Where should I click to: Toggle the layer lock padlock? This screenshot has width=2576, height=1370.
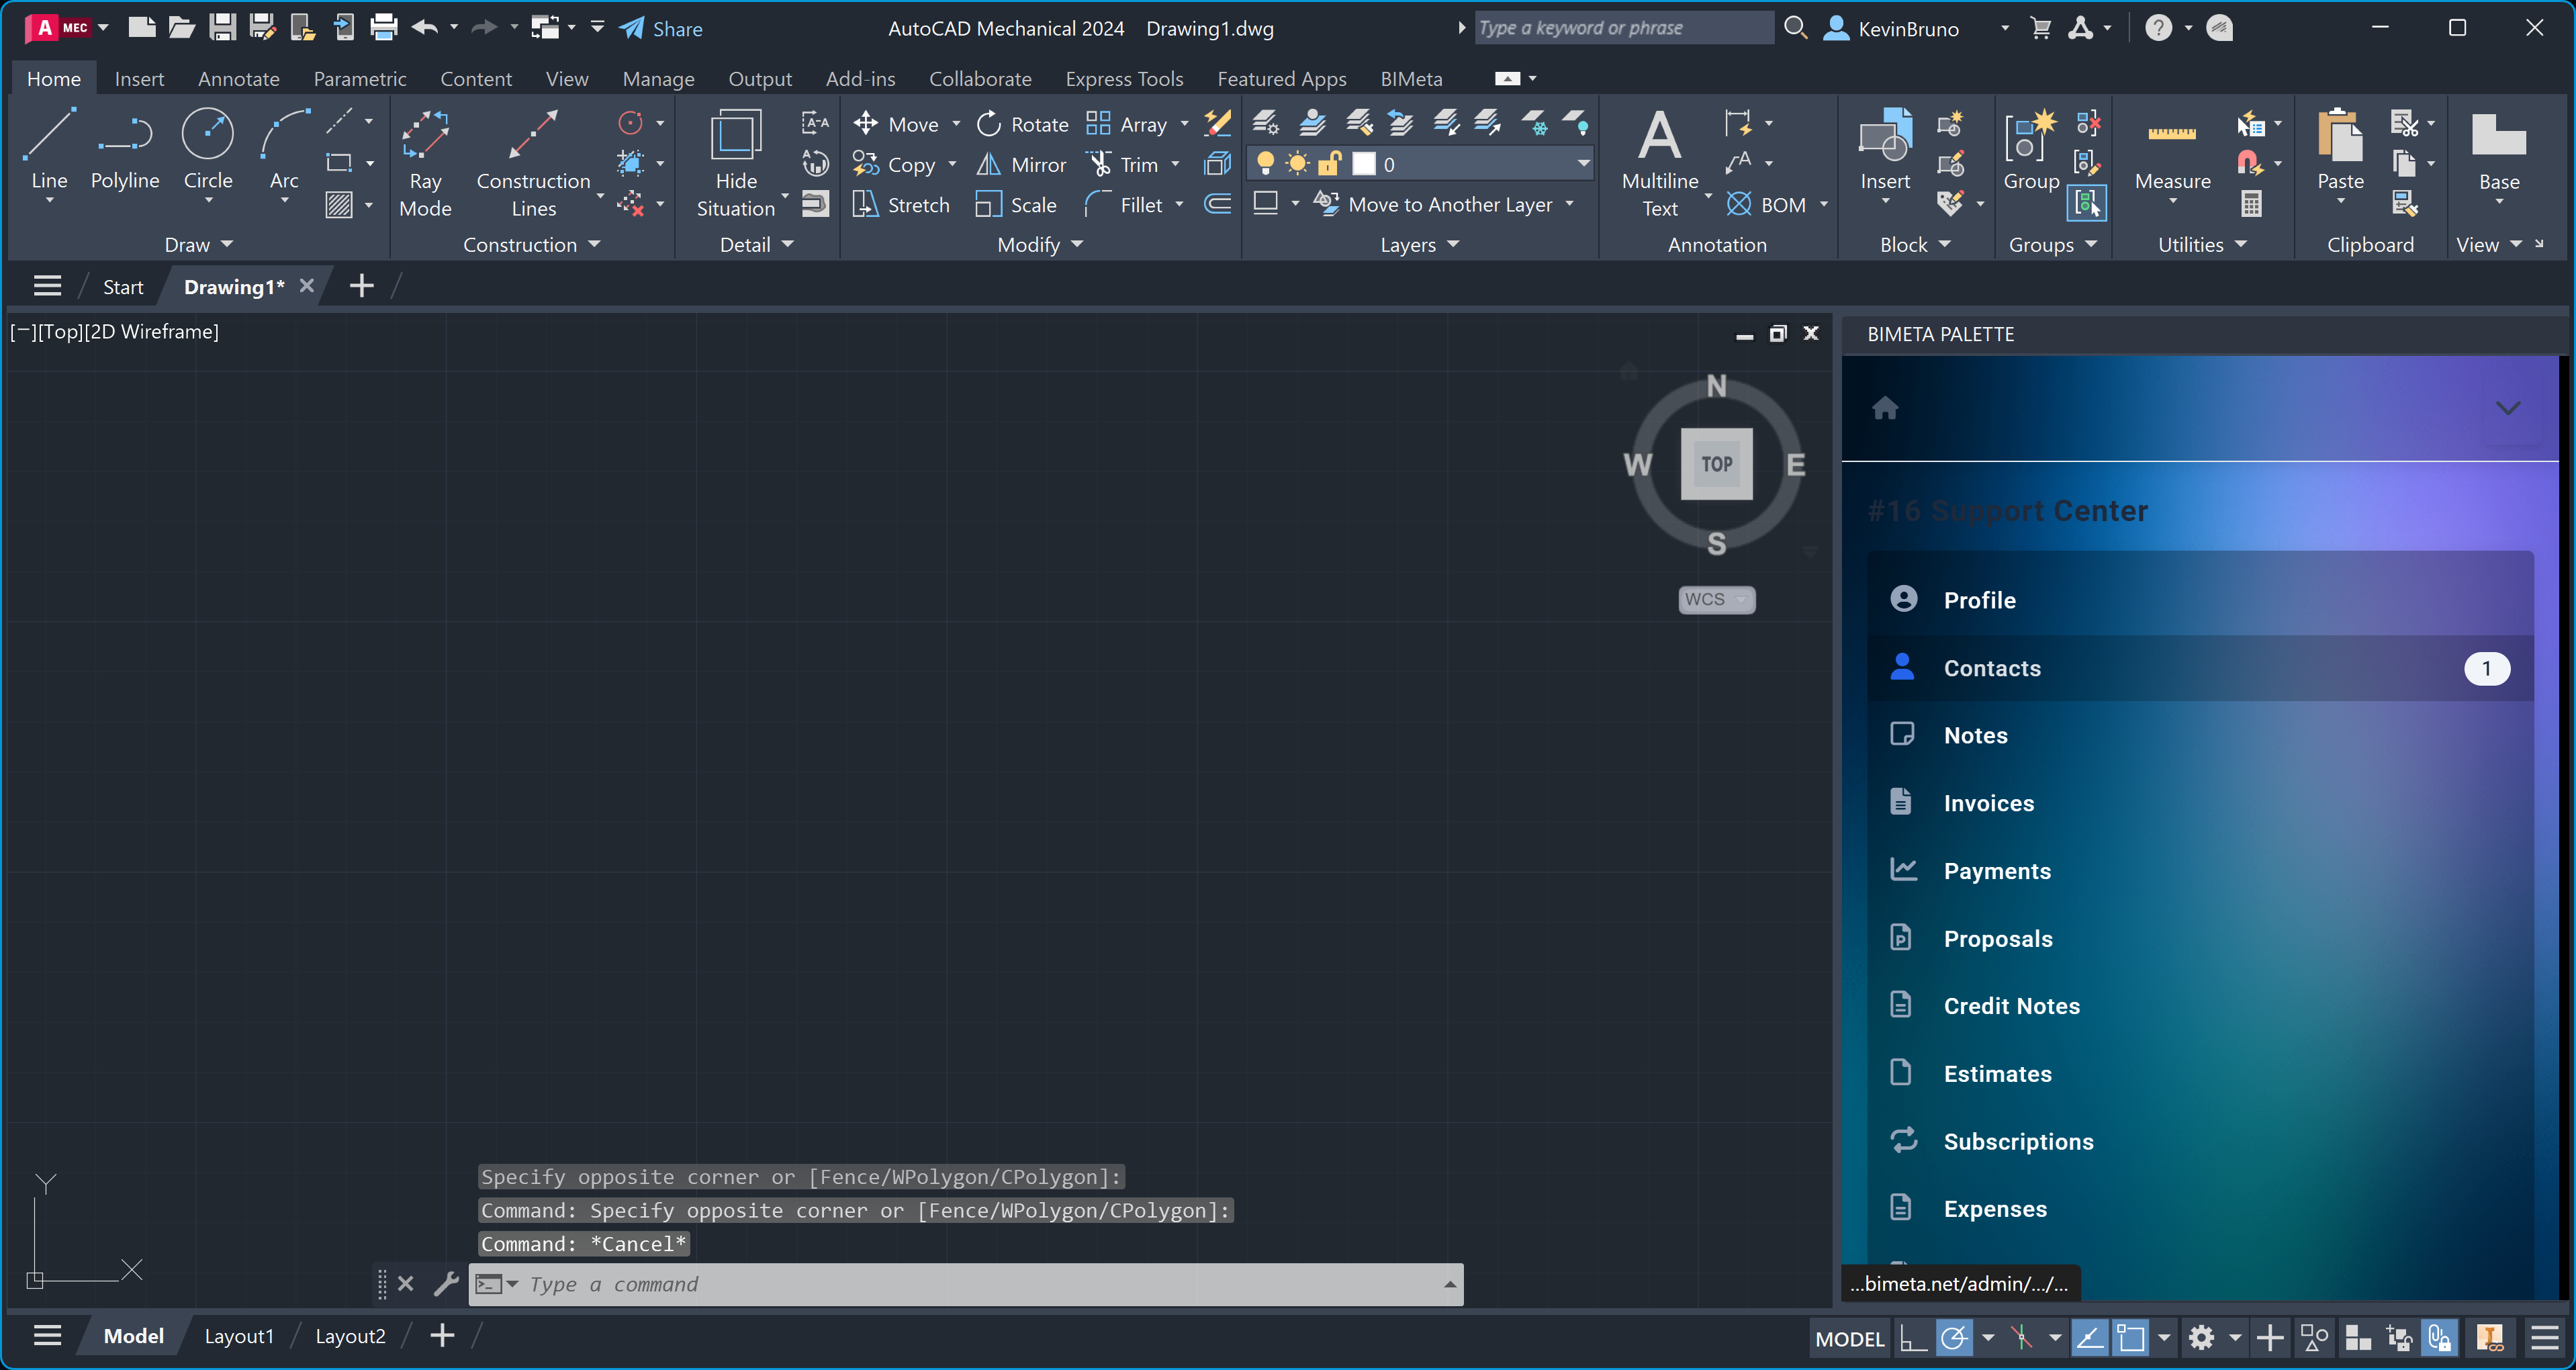point(1329,163)
